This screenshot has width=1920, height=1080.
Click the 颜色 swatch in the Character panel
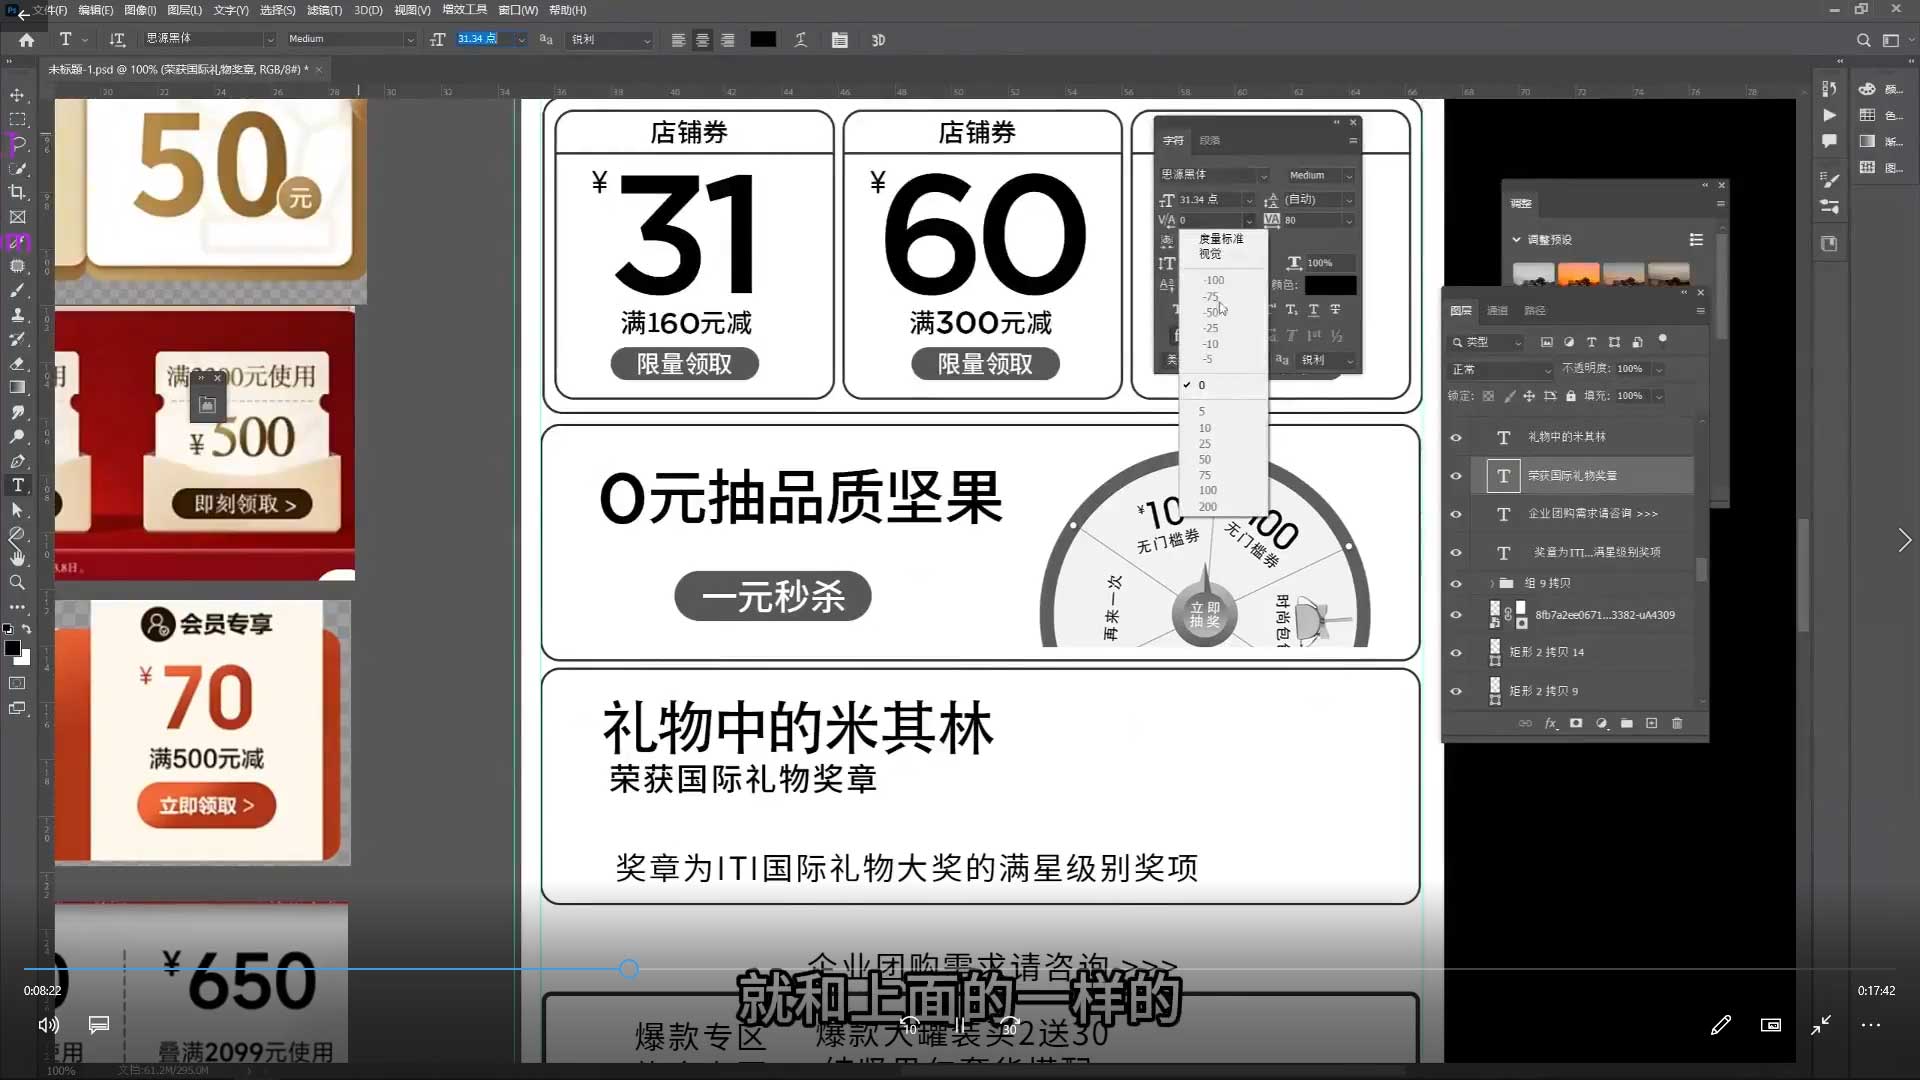pos(1330,285)
